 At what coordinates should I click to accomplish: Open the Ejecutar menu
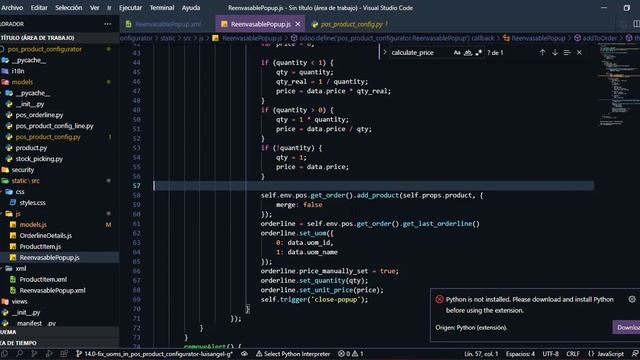[131, 8]
